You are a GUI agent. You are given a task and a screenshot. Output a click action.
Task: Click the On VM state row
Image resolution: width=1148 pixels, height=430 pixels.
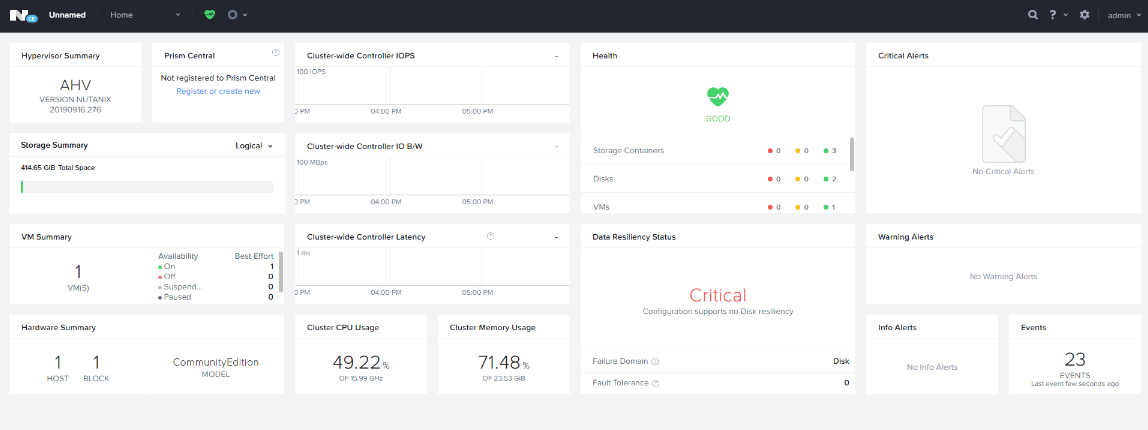pos(216,267)
